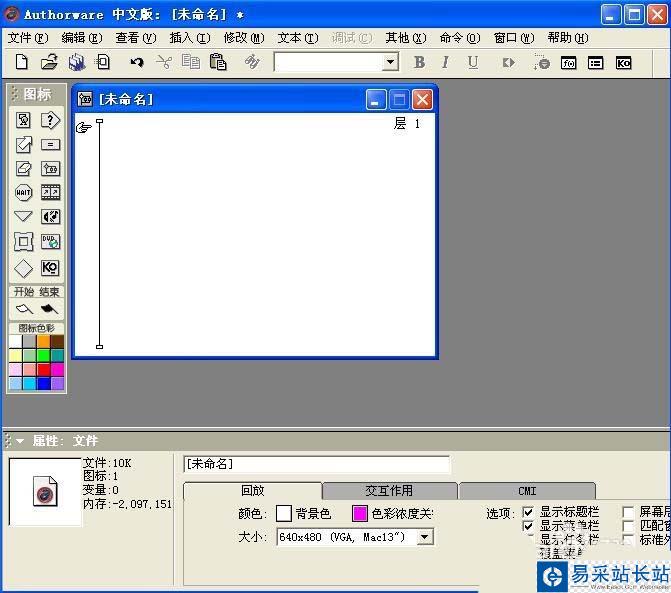This screenshot has height=593, width=671.
Task: Click the paste hand pointer on flowline
Action: (83, 127)
